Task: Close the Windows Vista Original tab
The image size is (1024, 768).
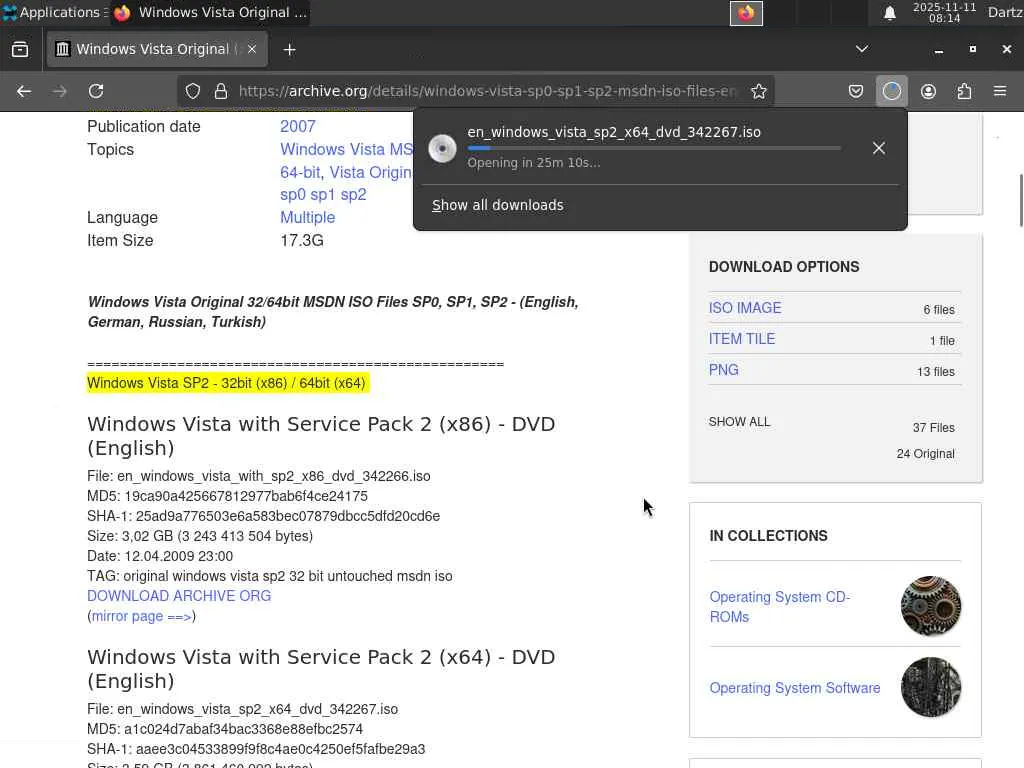Action: pos(252,49)
